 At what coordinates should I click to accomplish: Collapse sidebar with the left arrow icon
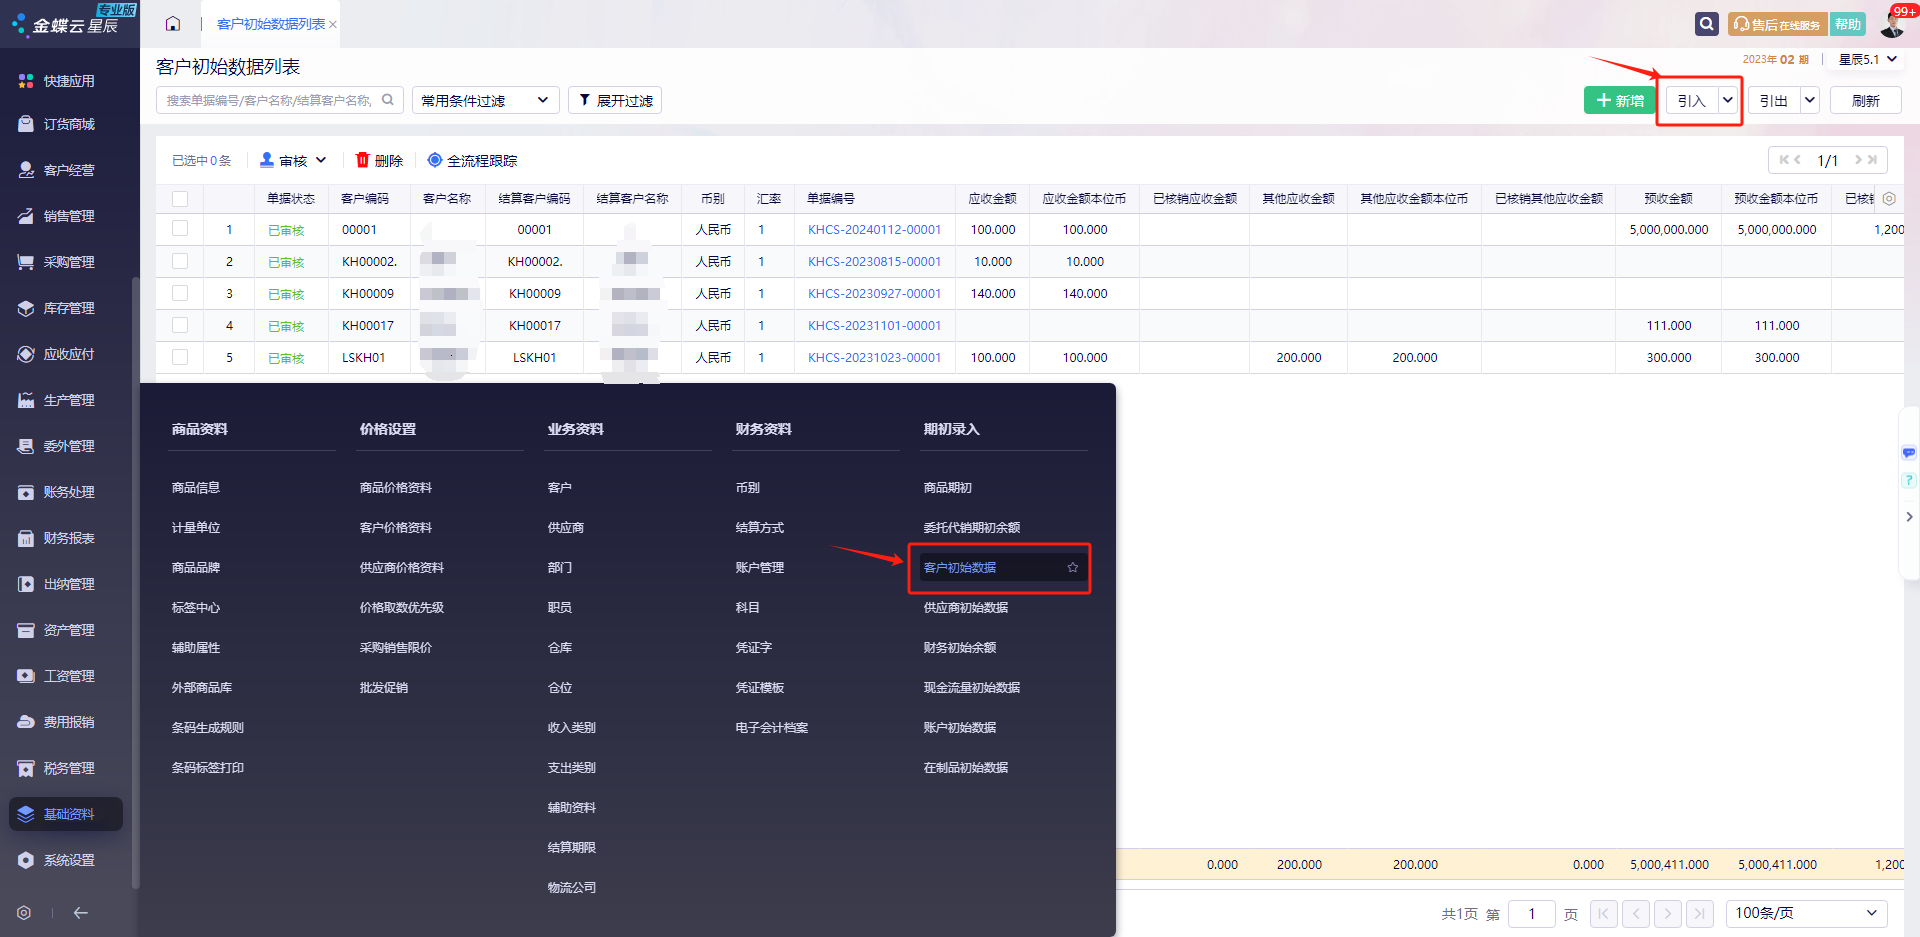(x=81, y=913)
